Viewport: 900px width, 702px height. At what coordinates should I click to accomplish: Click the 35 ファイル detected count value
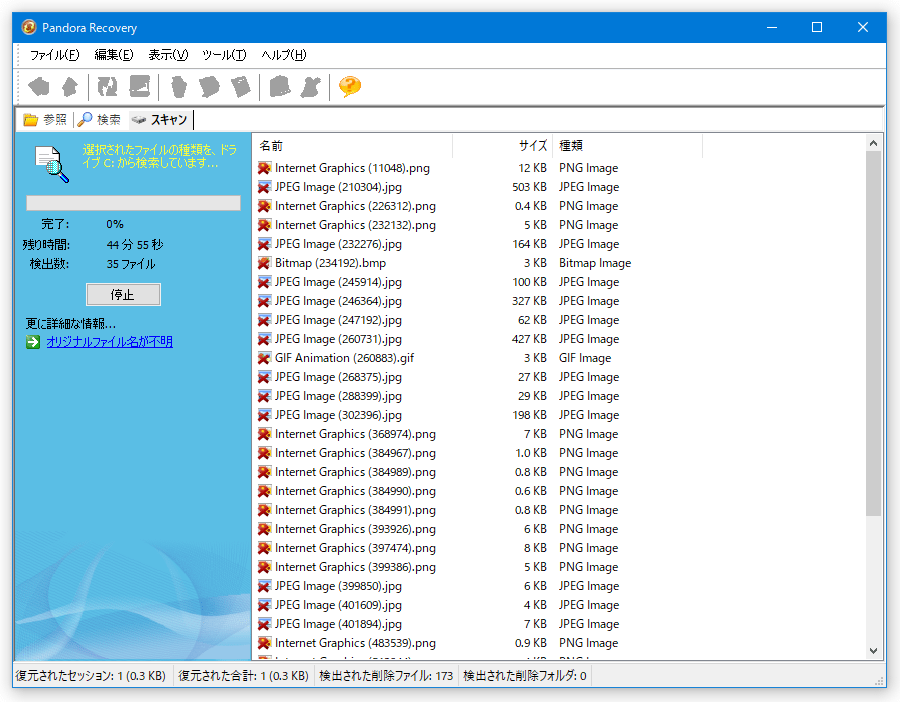tap(131, 264)
